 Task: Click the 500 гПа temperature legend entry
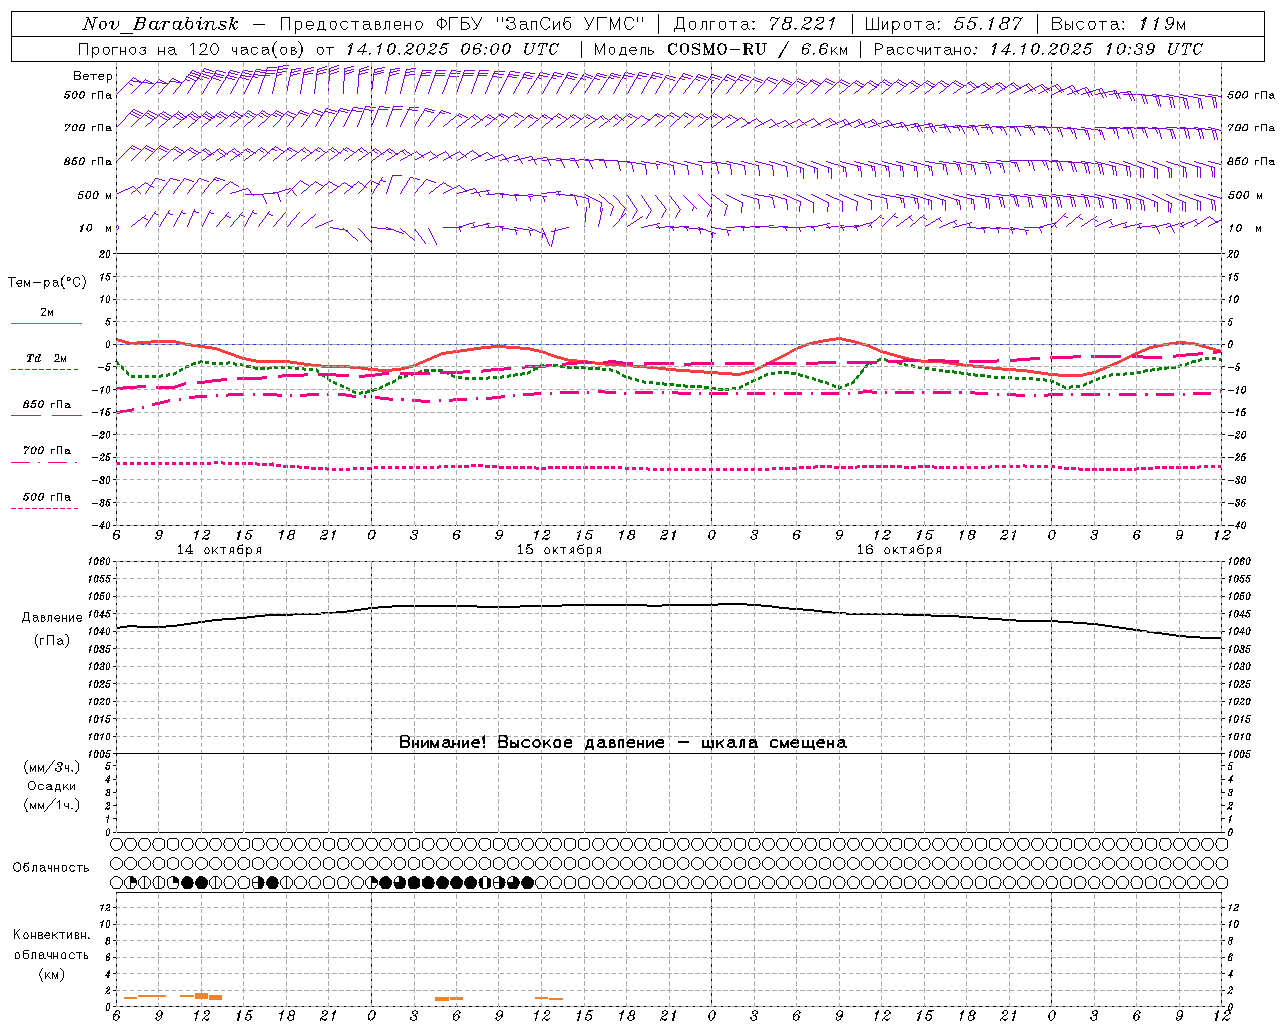click(46, 497)
